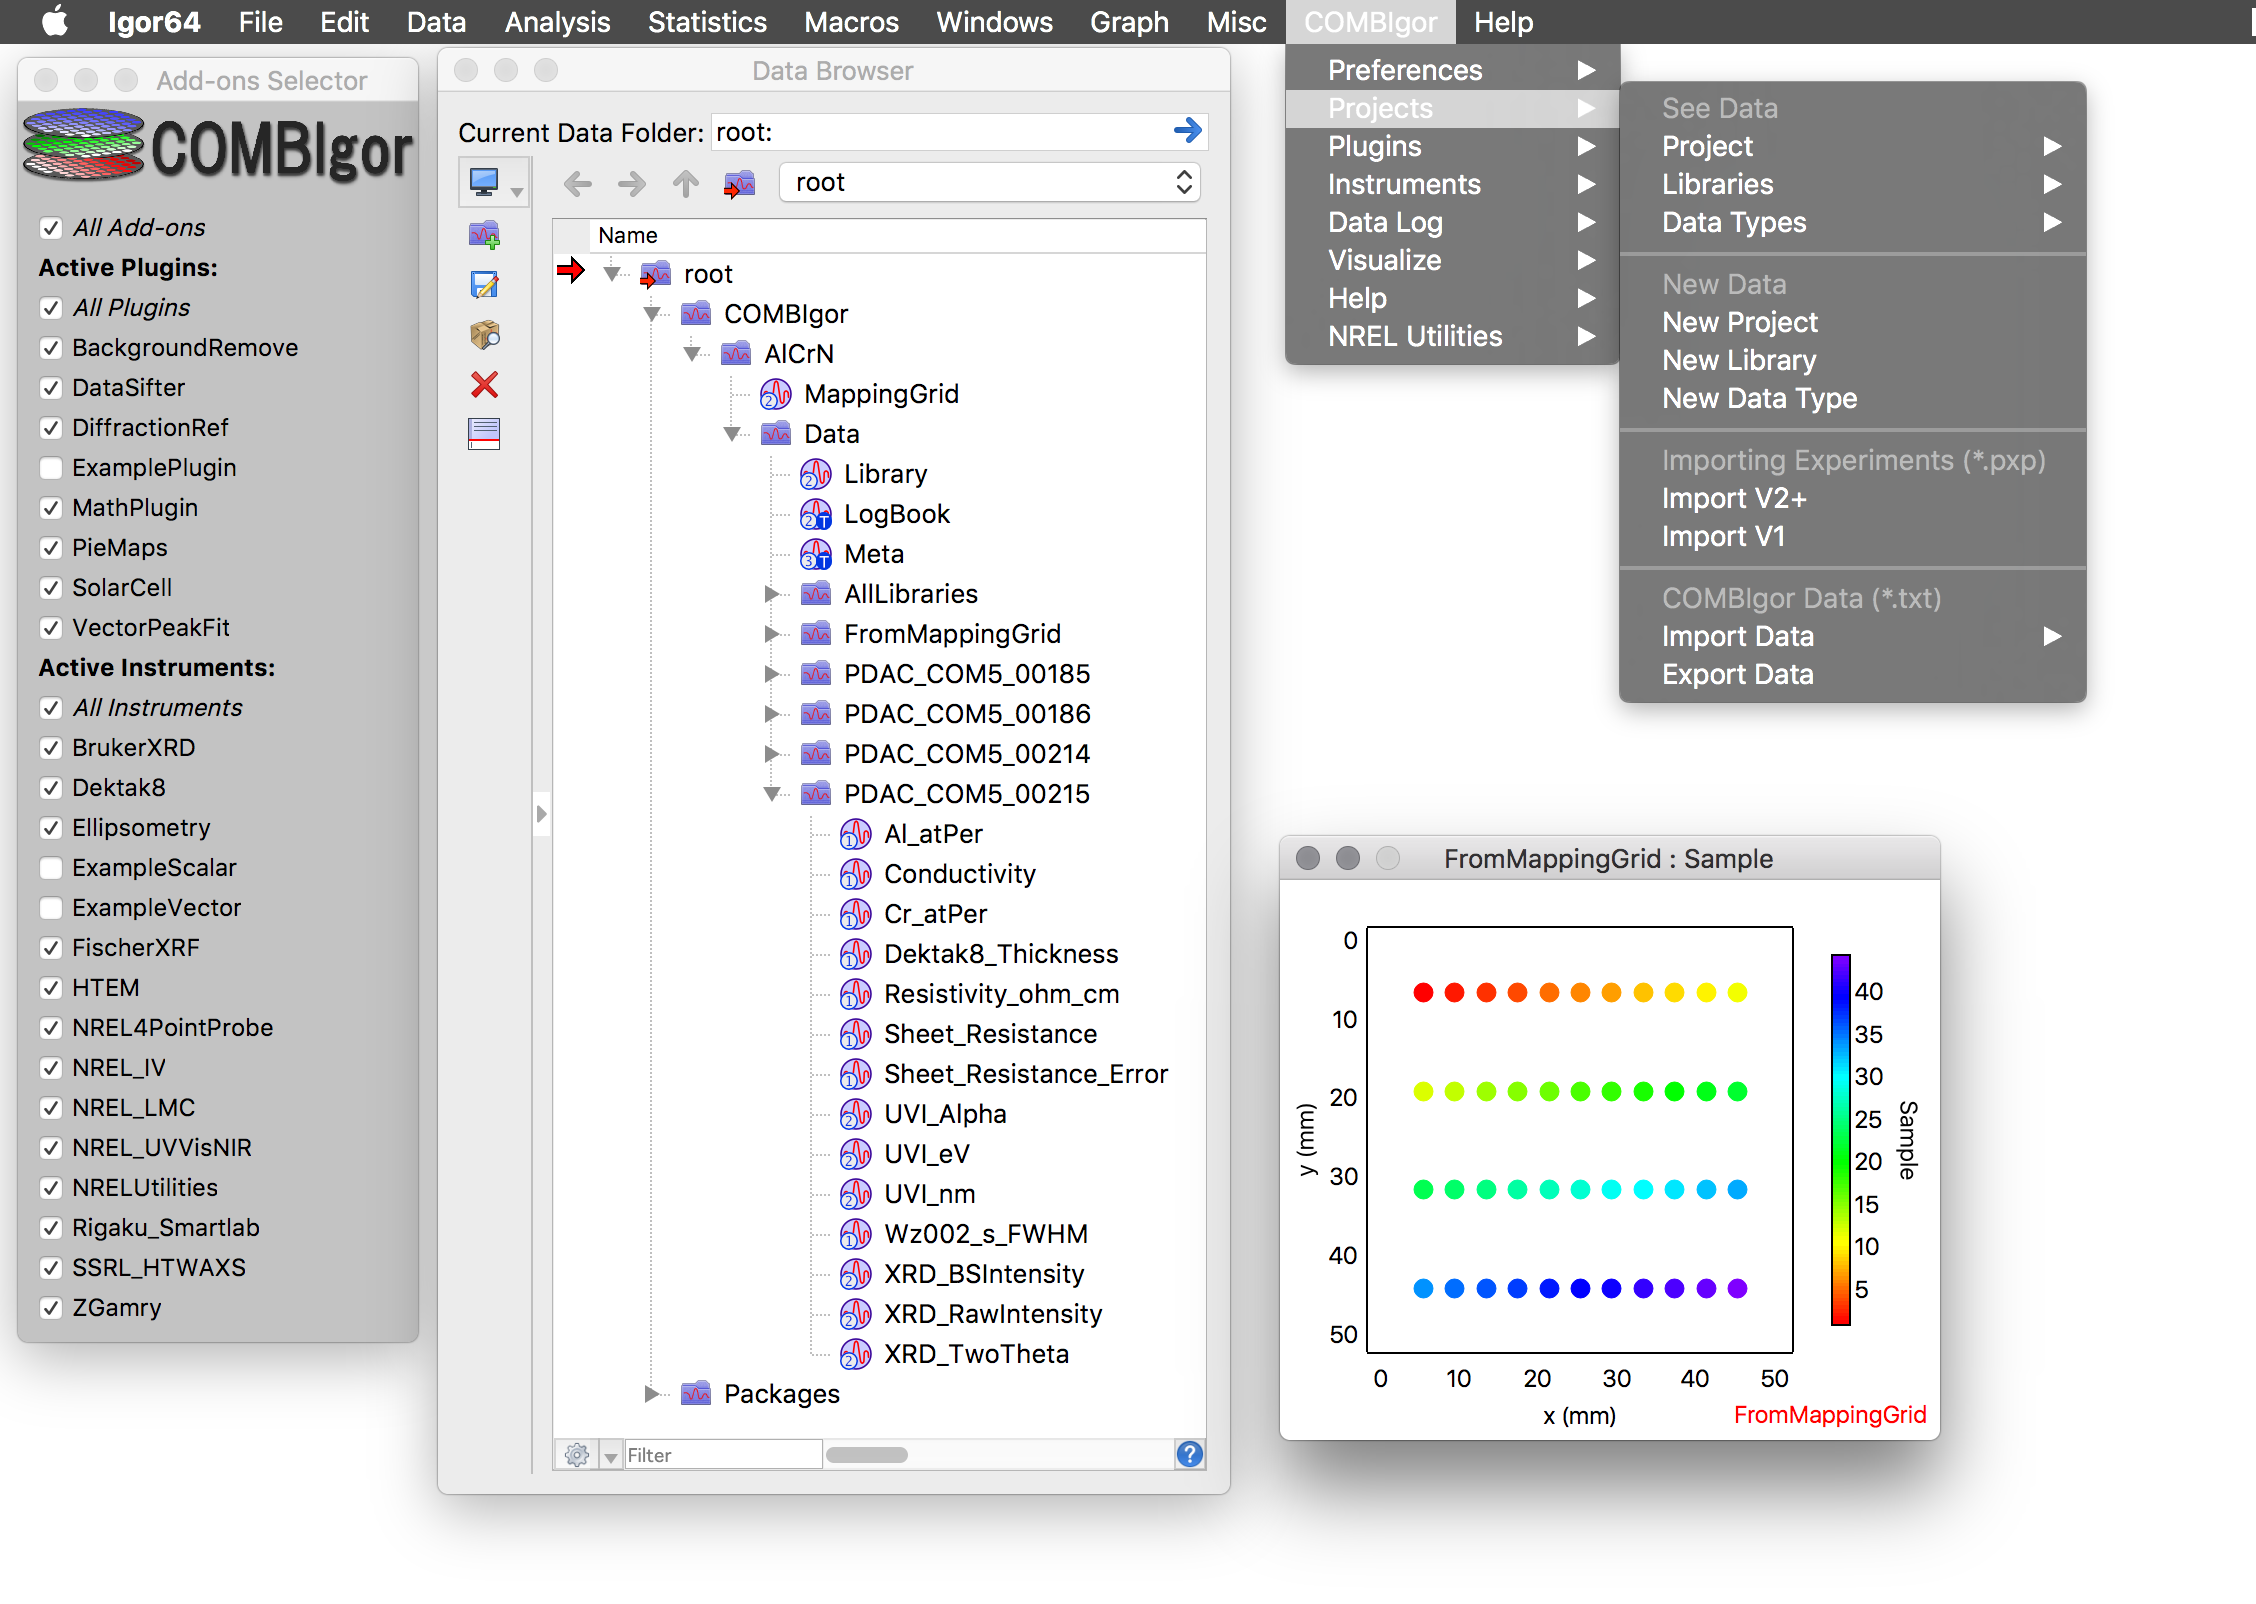Click blue arrow beside Current Data Folder
This screenshot has width=2256, height=1604.
(1187, 131)
